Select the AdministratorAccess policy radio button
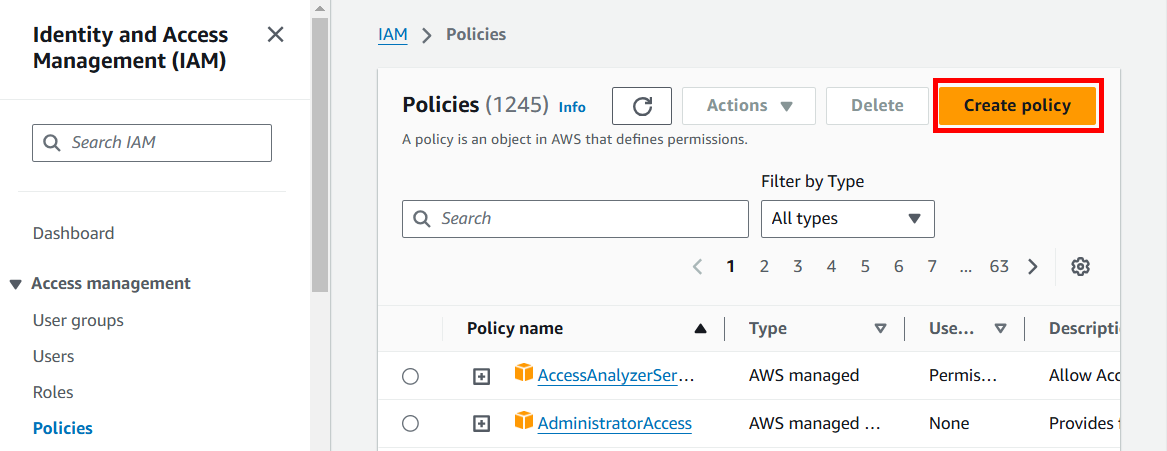1167x451 pixels. point(410,423)
